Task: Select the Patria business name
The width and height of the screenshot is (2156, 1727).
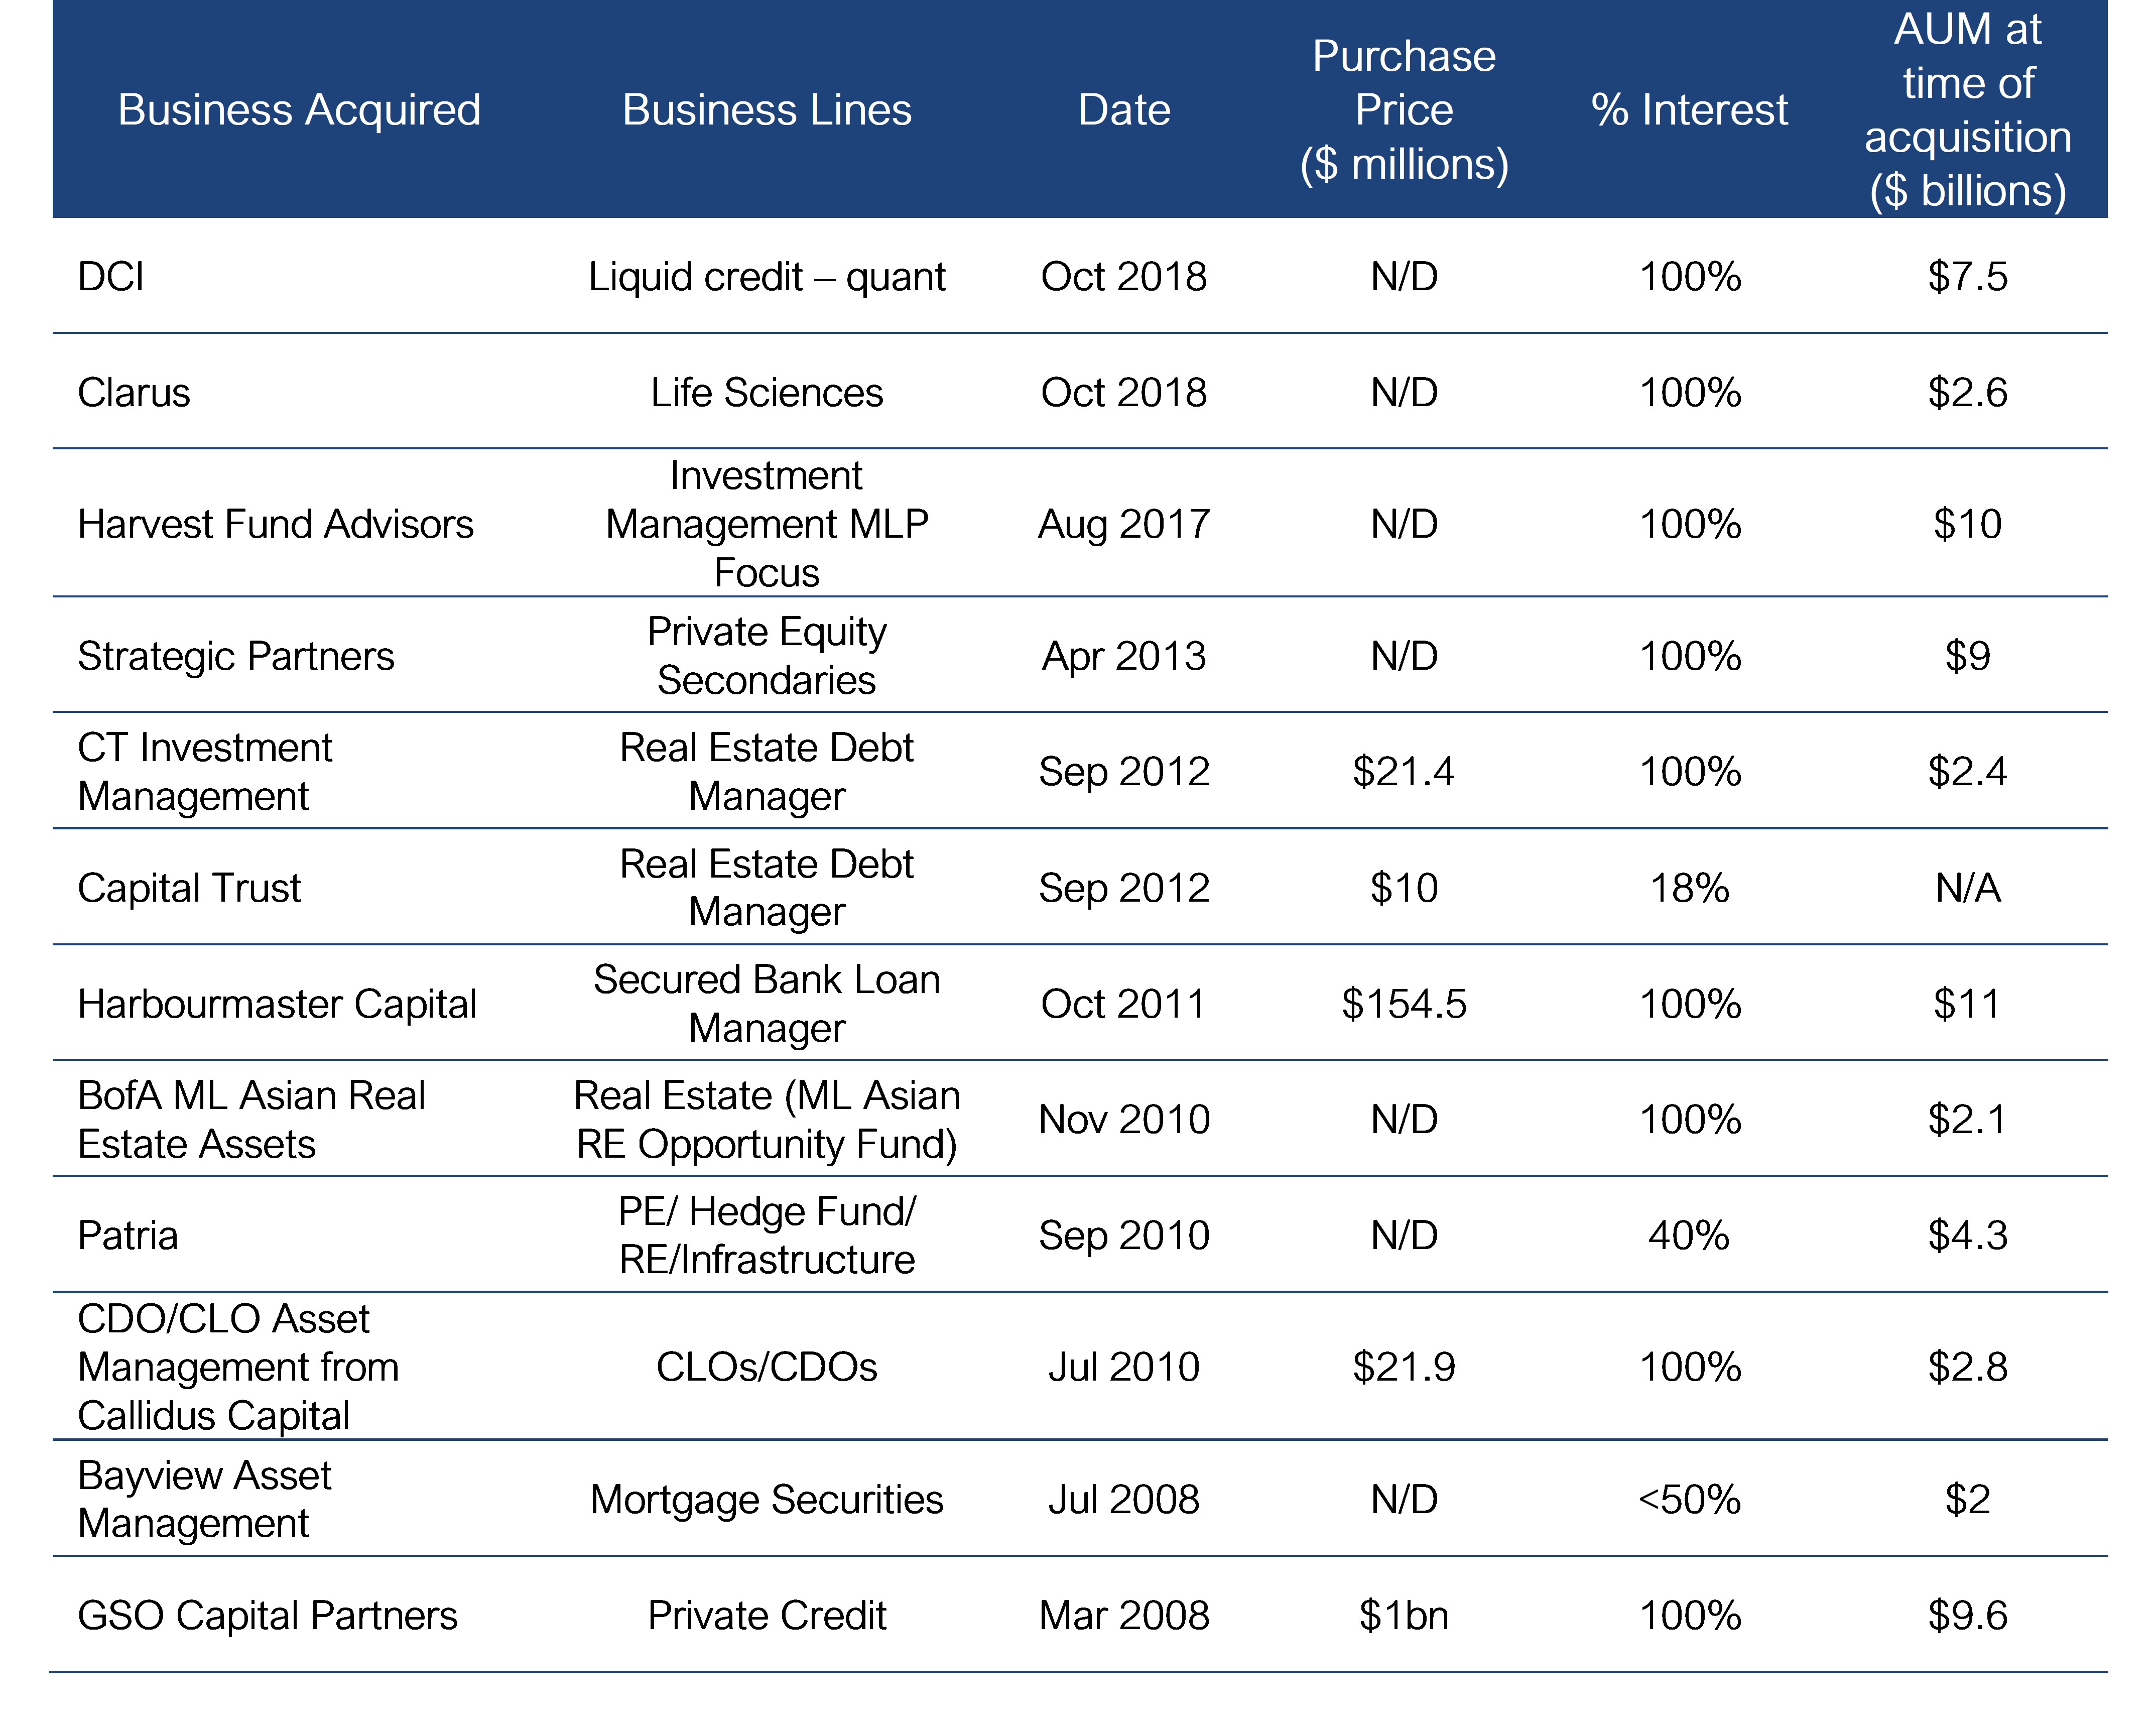Action: pyautogui.click(x=128, y=1236)
